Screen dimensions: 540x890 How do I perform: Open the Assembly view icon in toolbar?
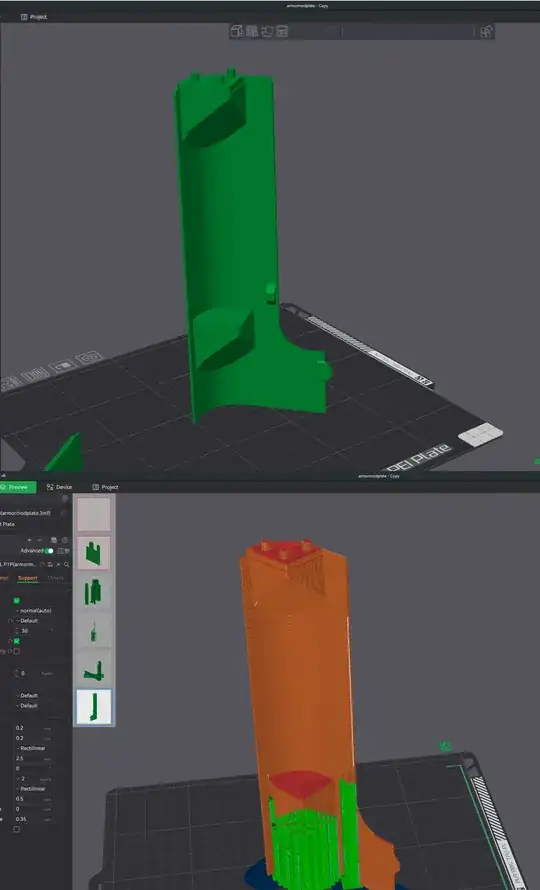tap(485, 31)
